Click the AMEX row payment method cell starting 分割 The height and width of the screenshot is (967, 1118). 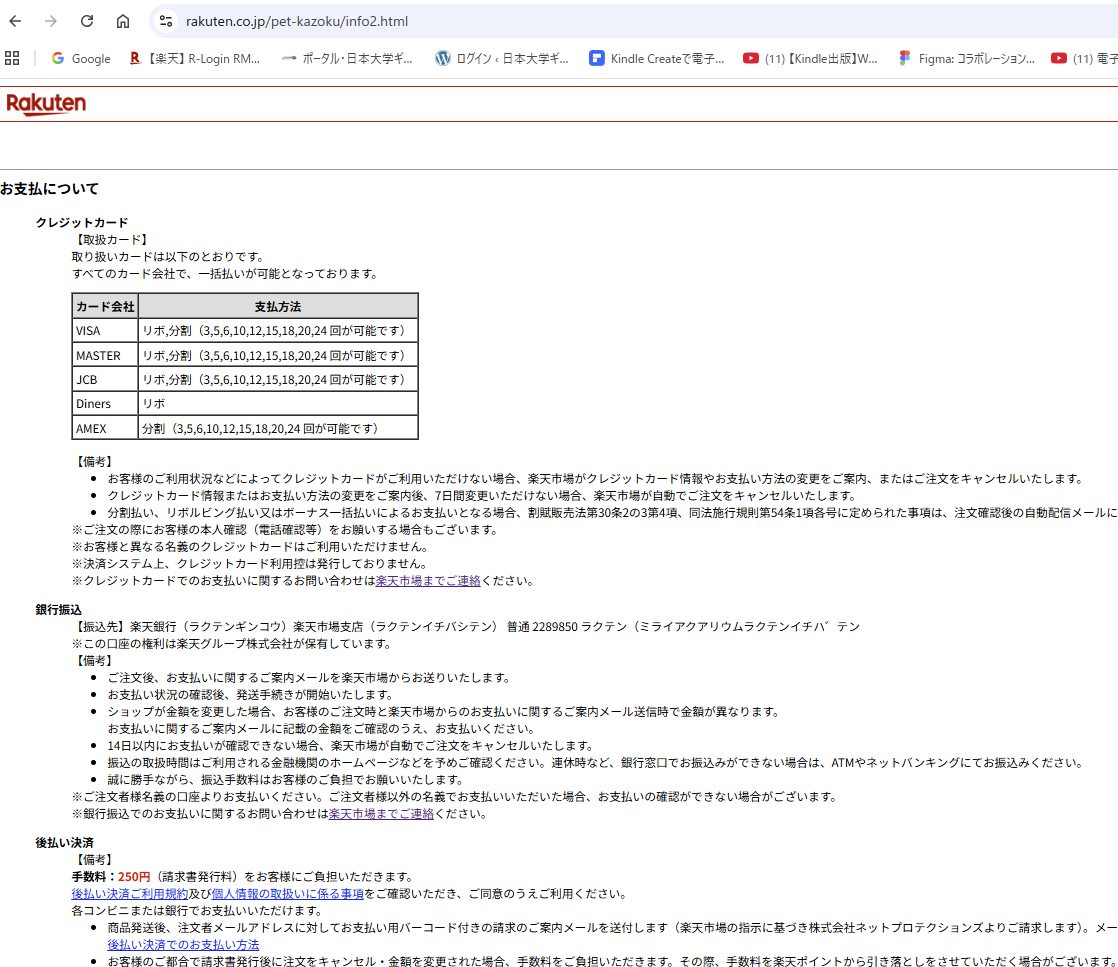[x=278, y=428]
